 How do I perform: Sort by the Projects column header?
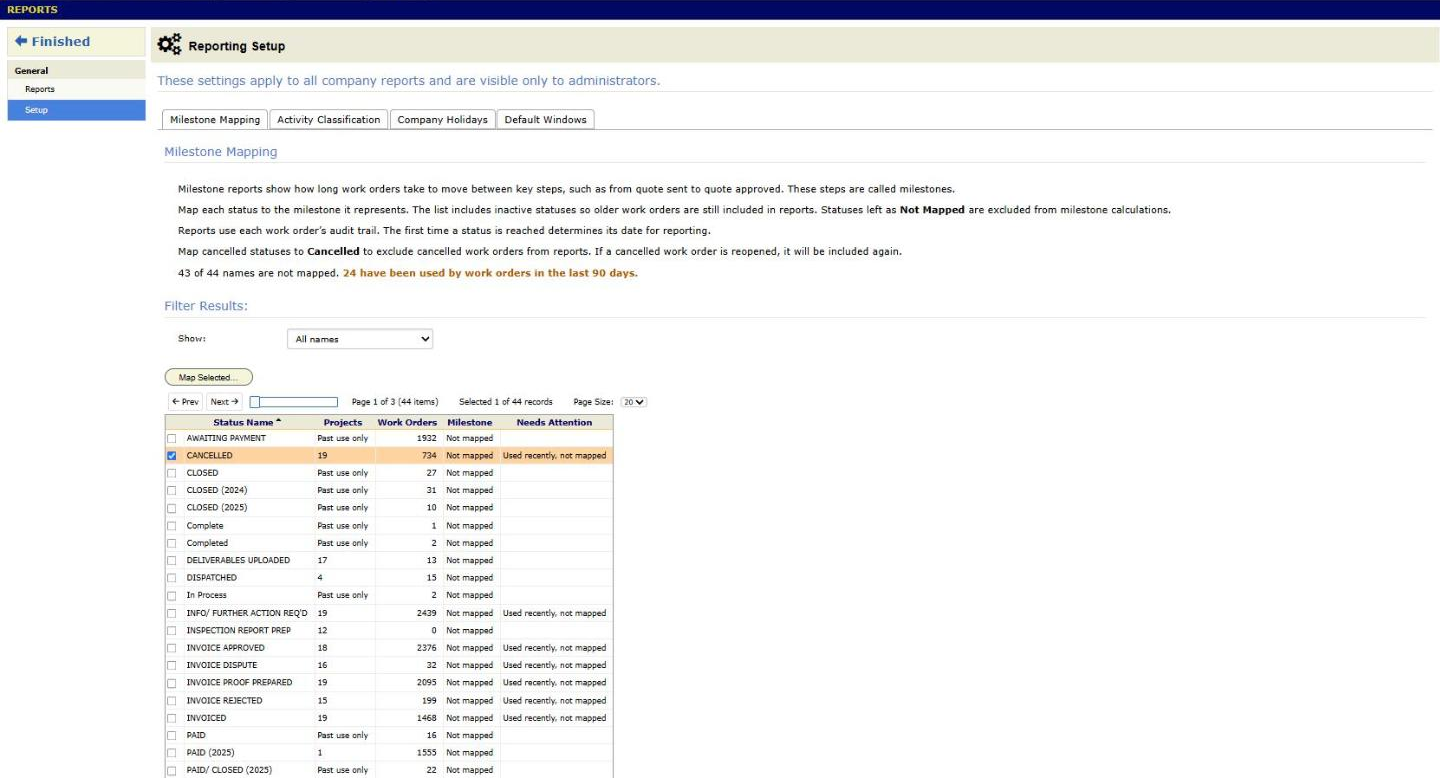point(343,422)
